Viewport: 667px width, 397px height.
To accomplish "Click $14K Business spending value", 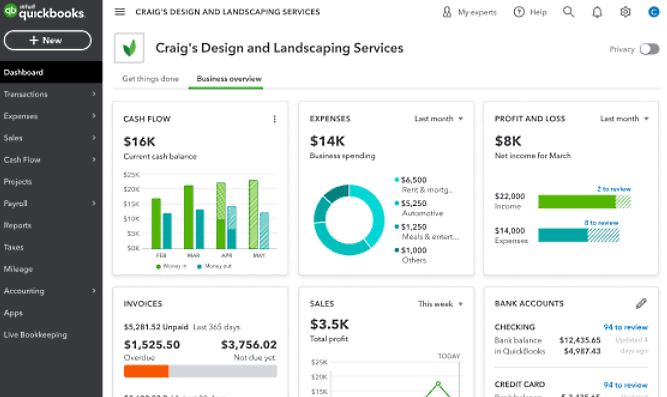I will (x=327, y=141).
